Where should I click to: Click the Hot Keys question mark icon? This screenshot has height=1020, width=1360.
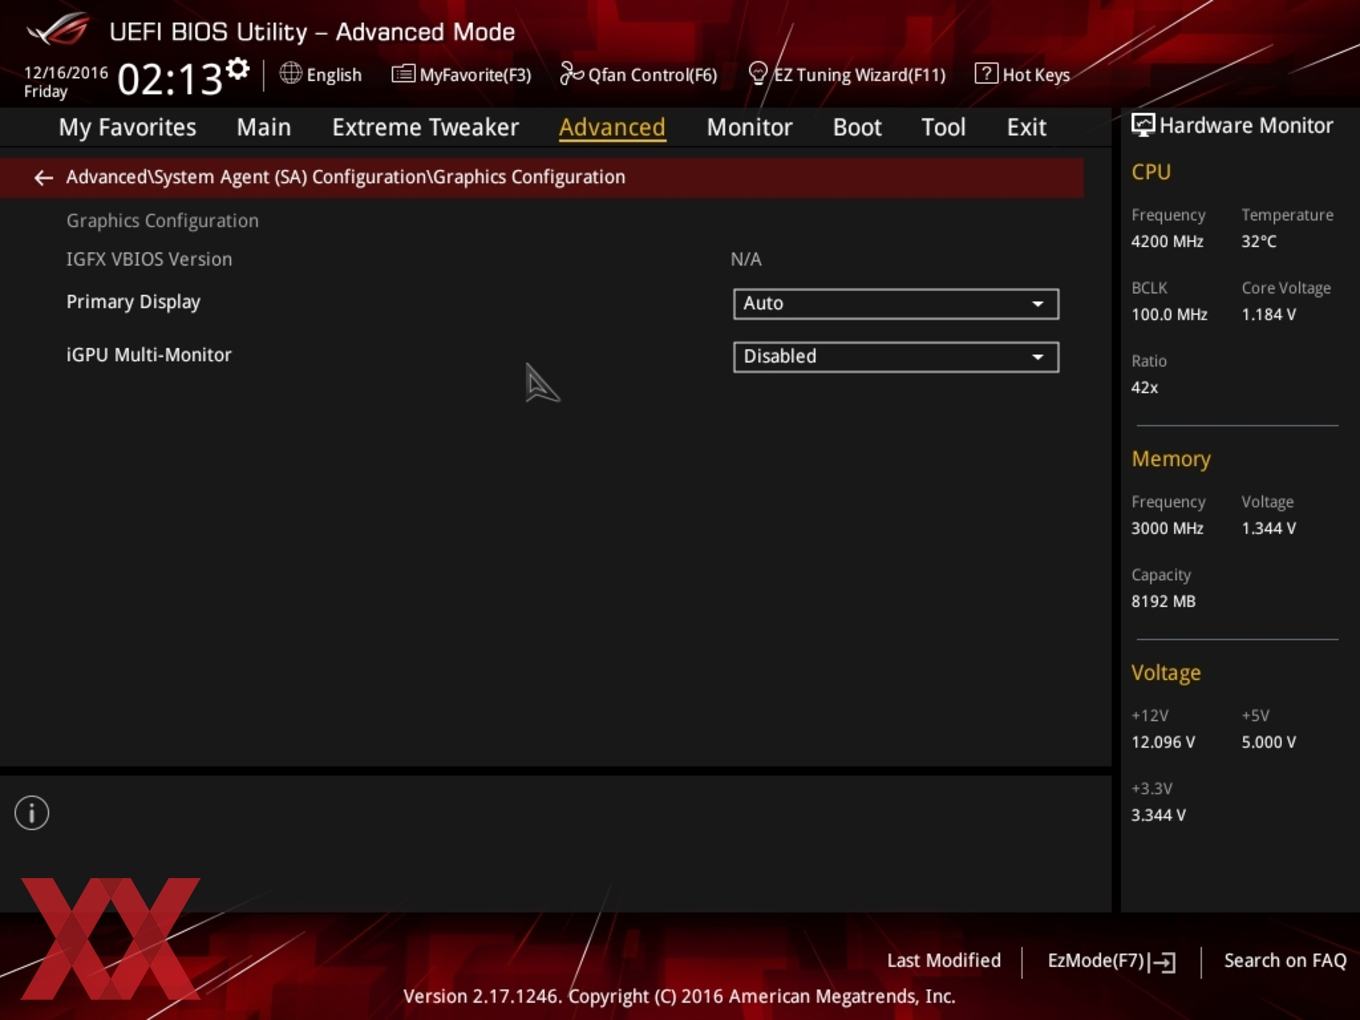[986, 73]
